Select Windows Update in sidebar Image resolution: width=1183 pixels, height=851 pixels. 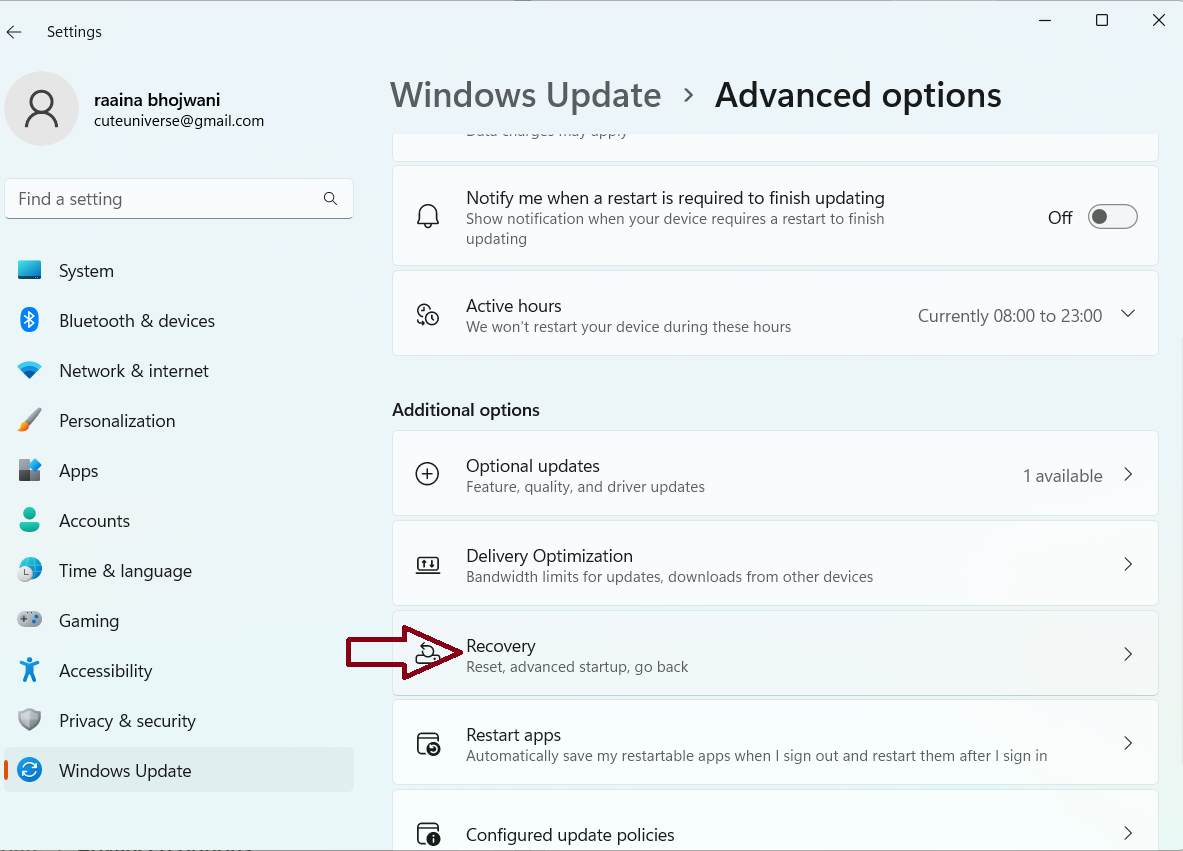125,771
